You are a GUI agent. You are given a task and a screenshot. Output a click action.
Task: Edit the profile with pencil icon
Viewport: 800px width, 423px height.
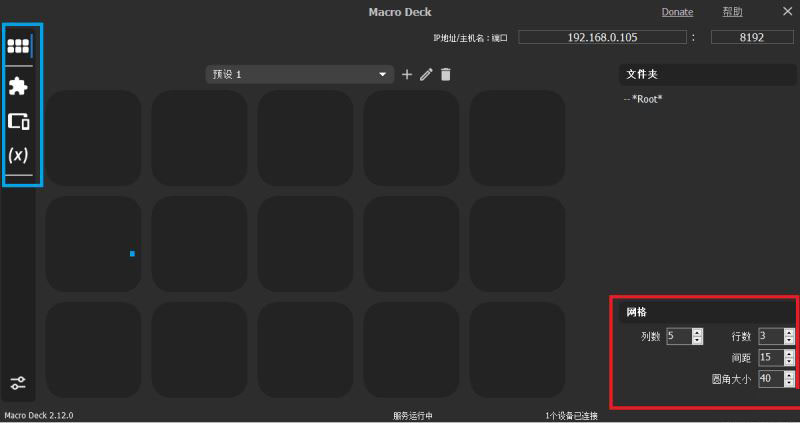click(426, 74)
